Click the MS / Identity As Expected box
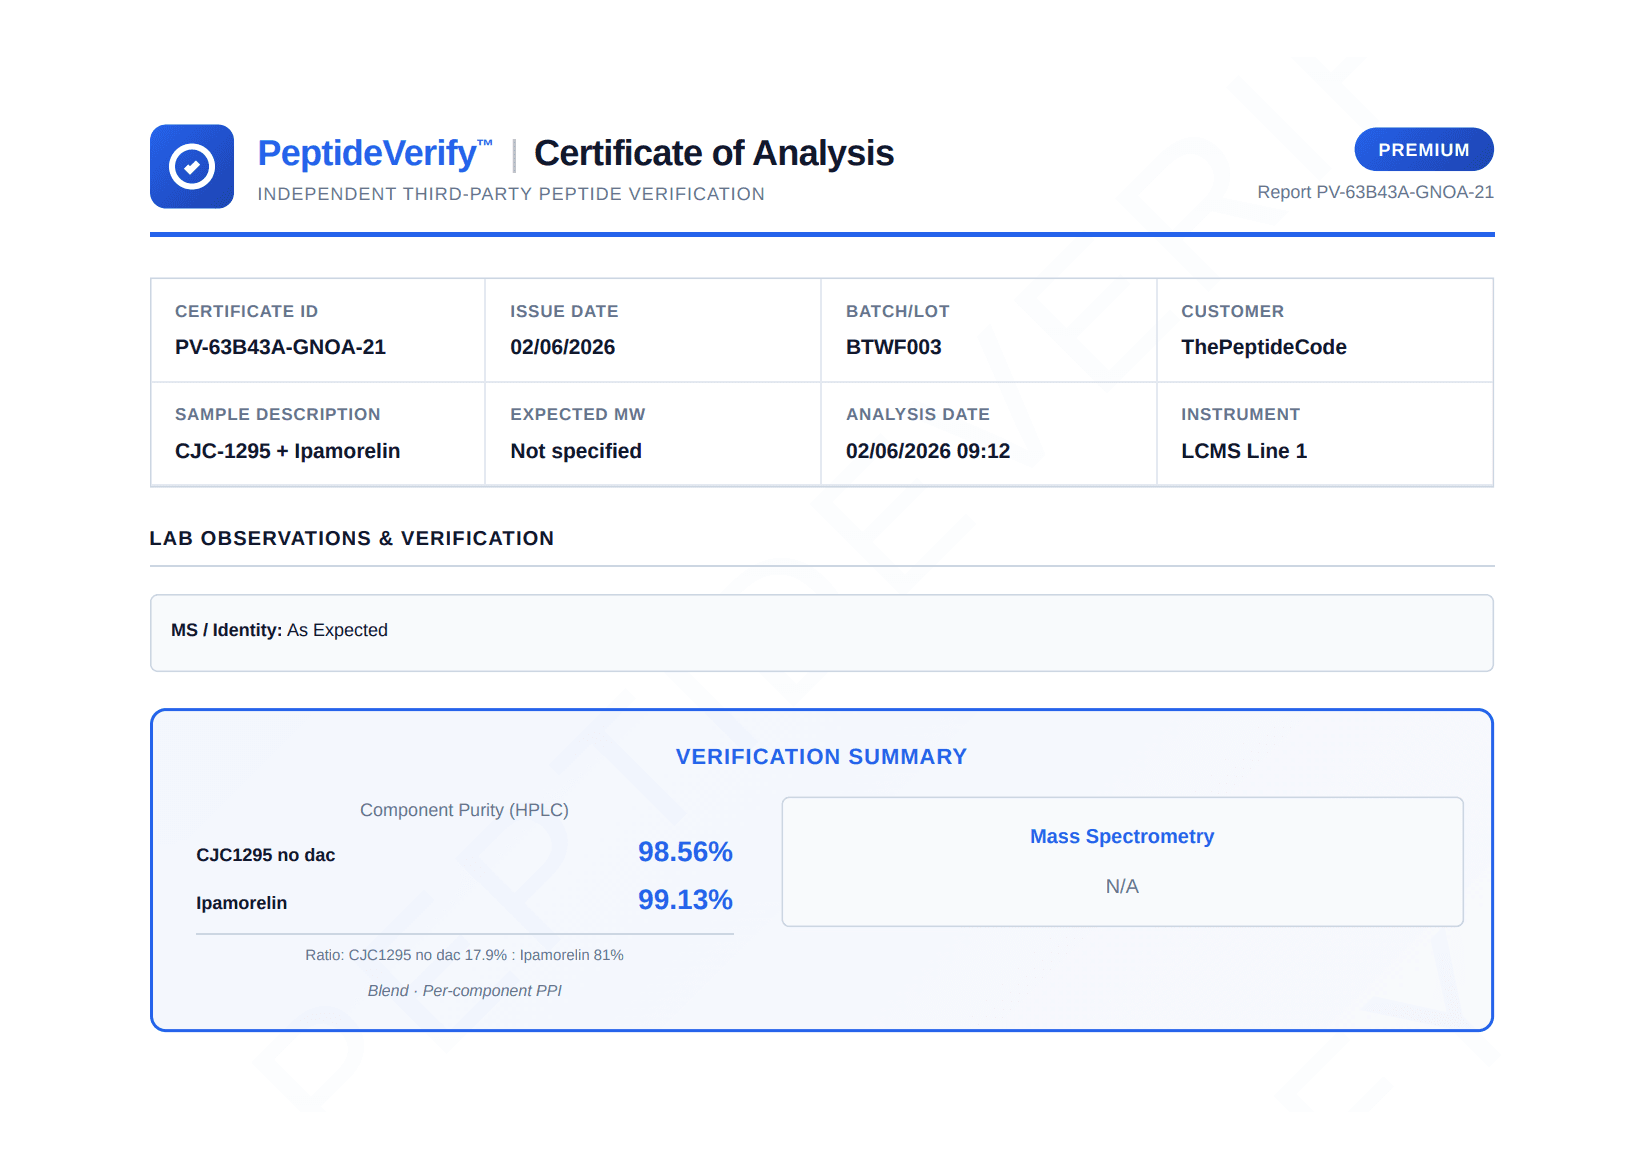This screenshot has height=1168, width=1650. pos(822,633)
